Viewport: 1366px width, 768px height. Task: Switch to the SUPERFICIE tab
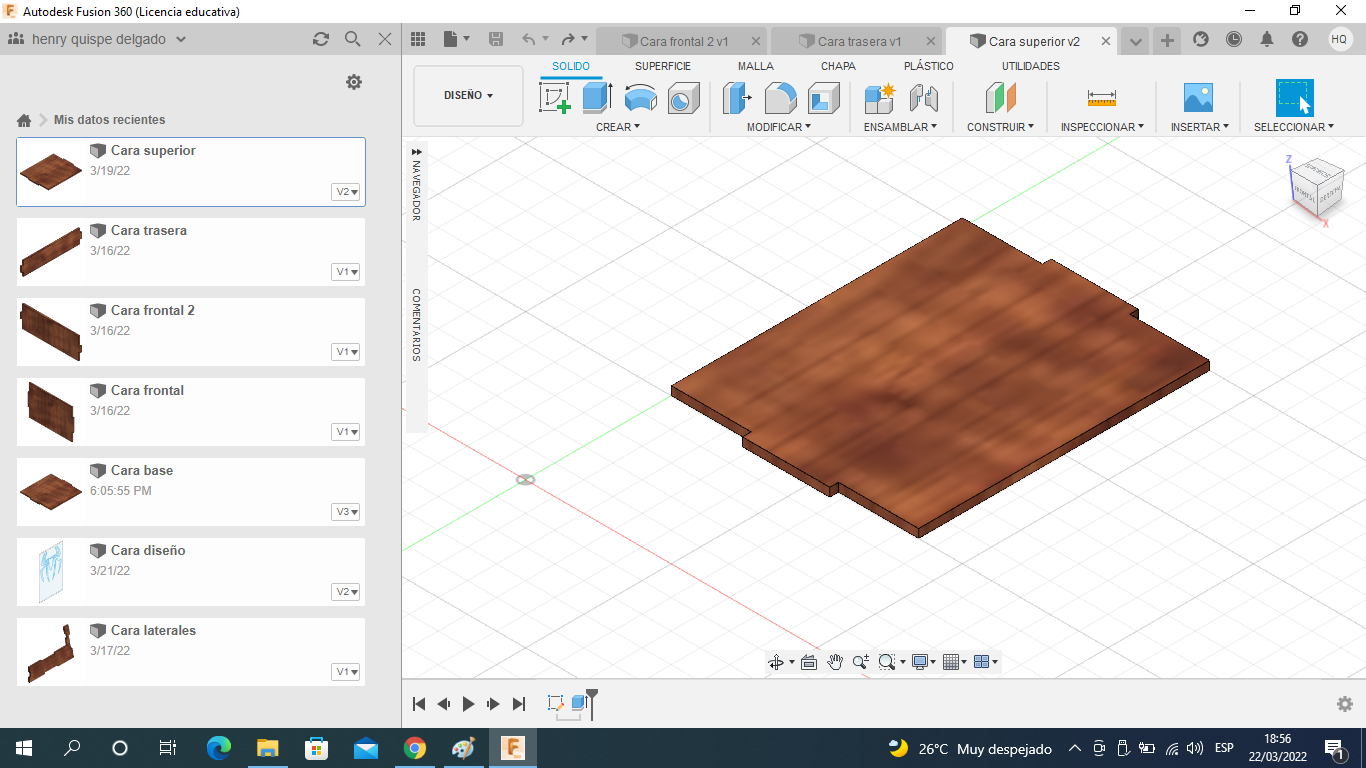[663, 66]
